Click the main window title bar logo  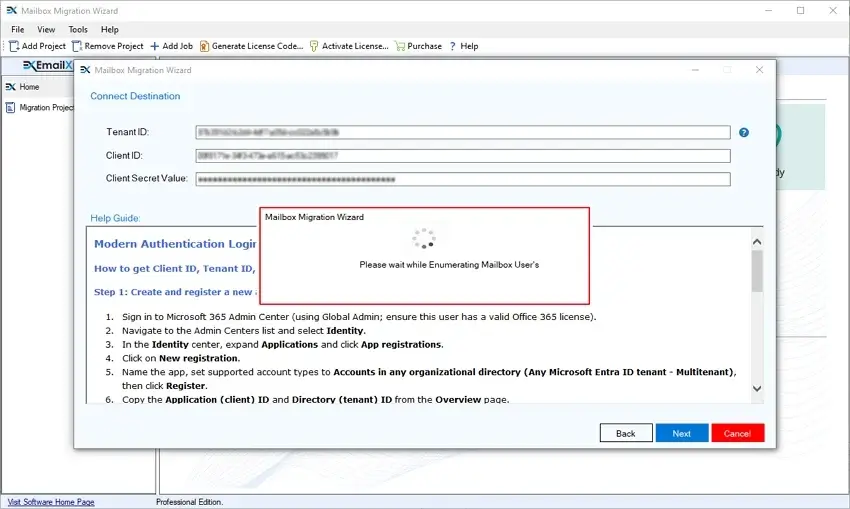[11, 10]
